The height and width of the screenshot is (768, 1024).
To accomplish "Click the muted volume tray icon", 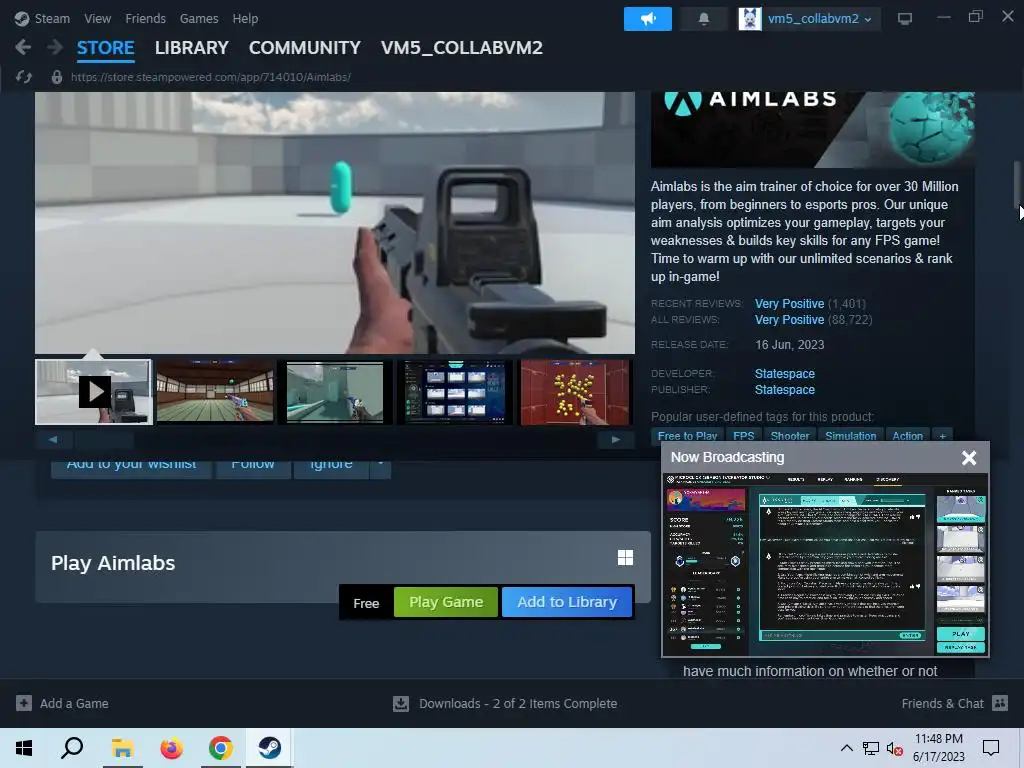I will click(894, 748).
